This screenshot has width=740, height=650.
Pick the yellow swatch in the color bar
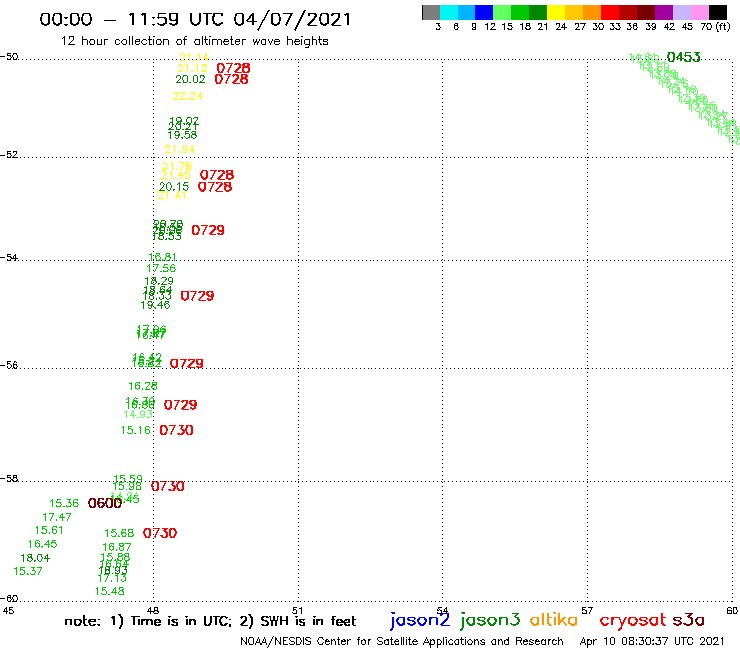(556, 12)
